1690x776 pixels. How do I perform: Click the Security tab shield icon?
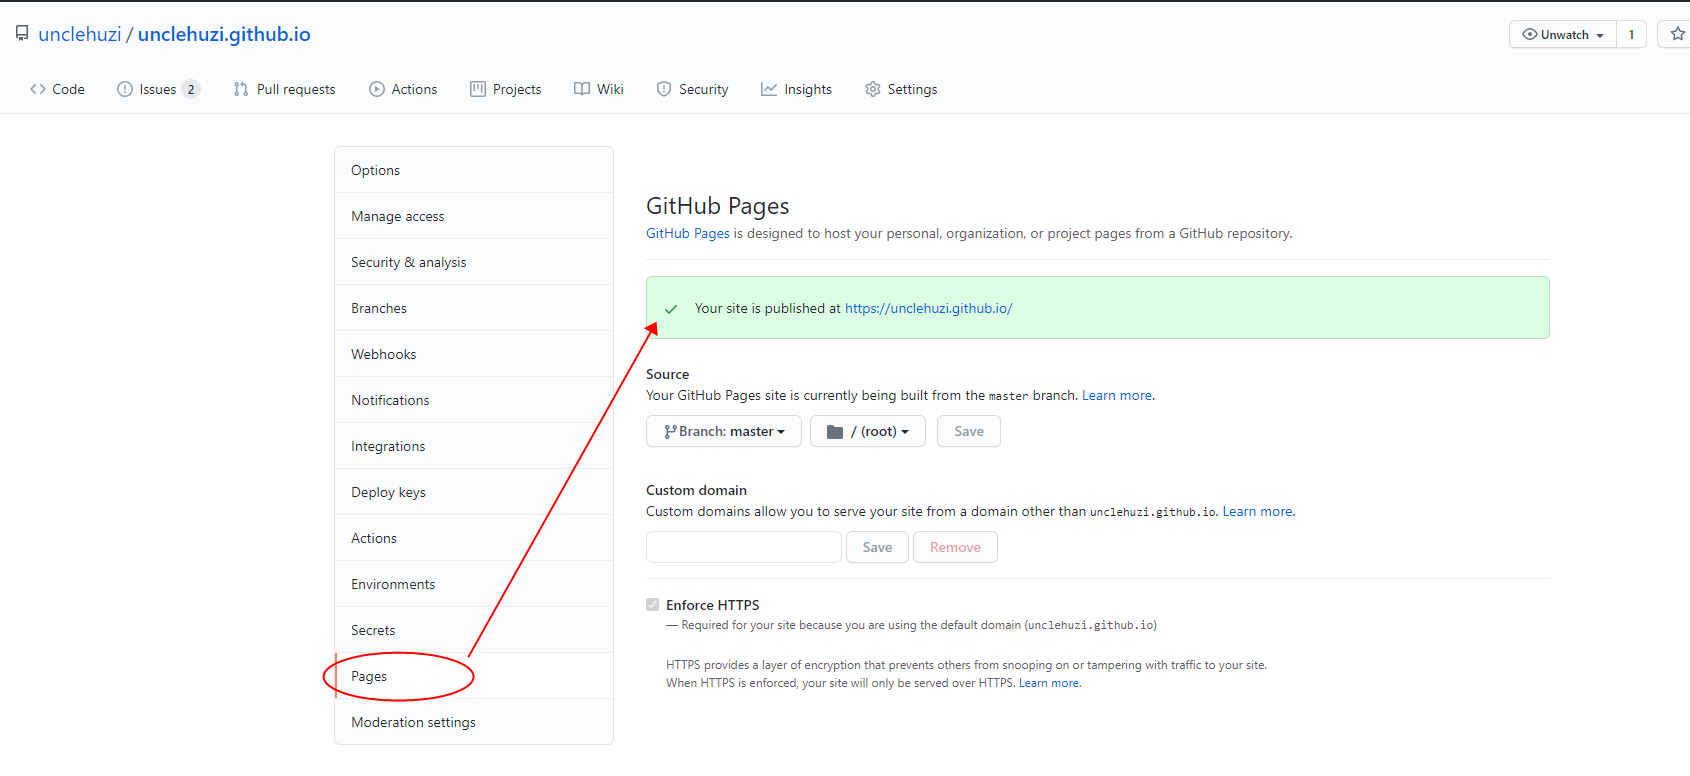point(664,89)
